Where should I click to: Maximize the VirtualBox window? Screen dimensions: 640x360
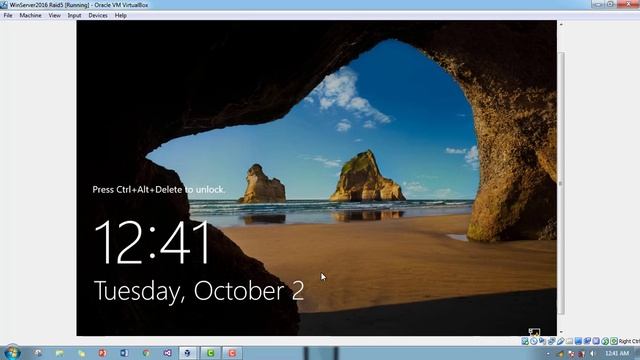point(610,4)
